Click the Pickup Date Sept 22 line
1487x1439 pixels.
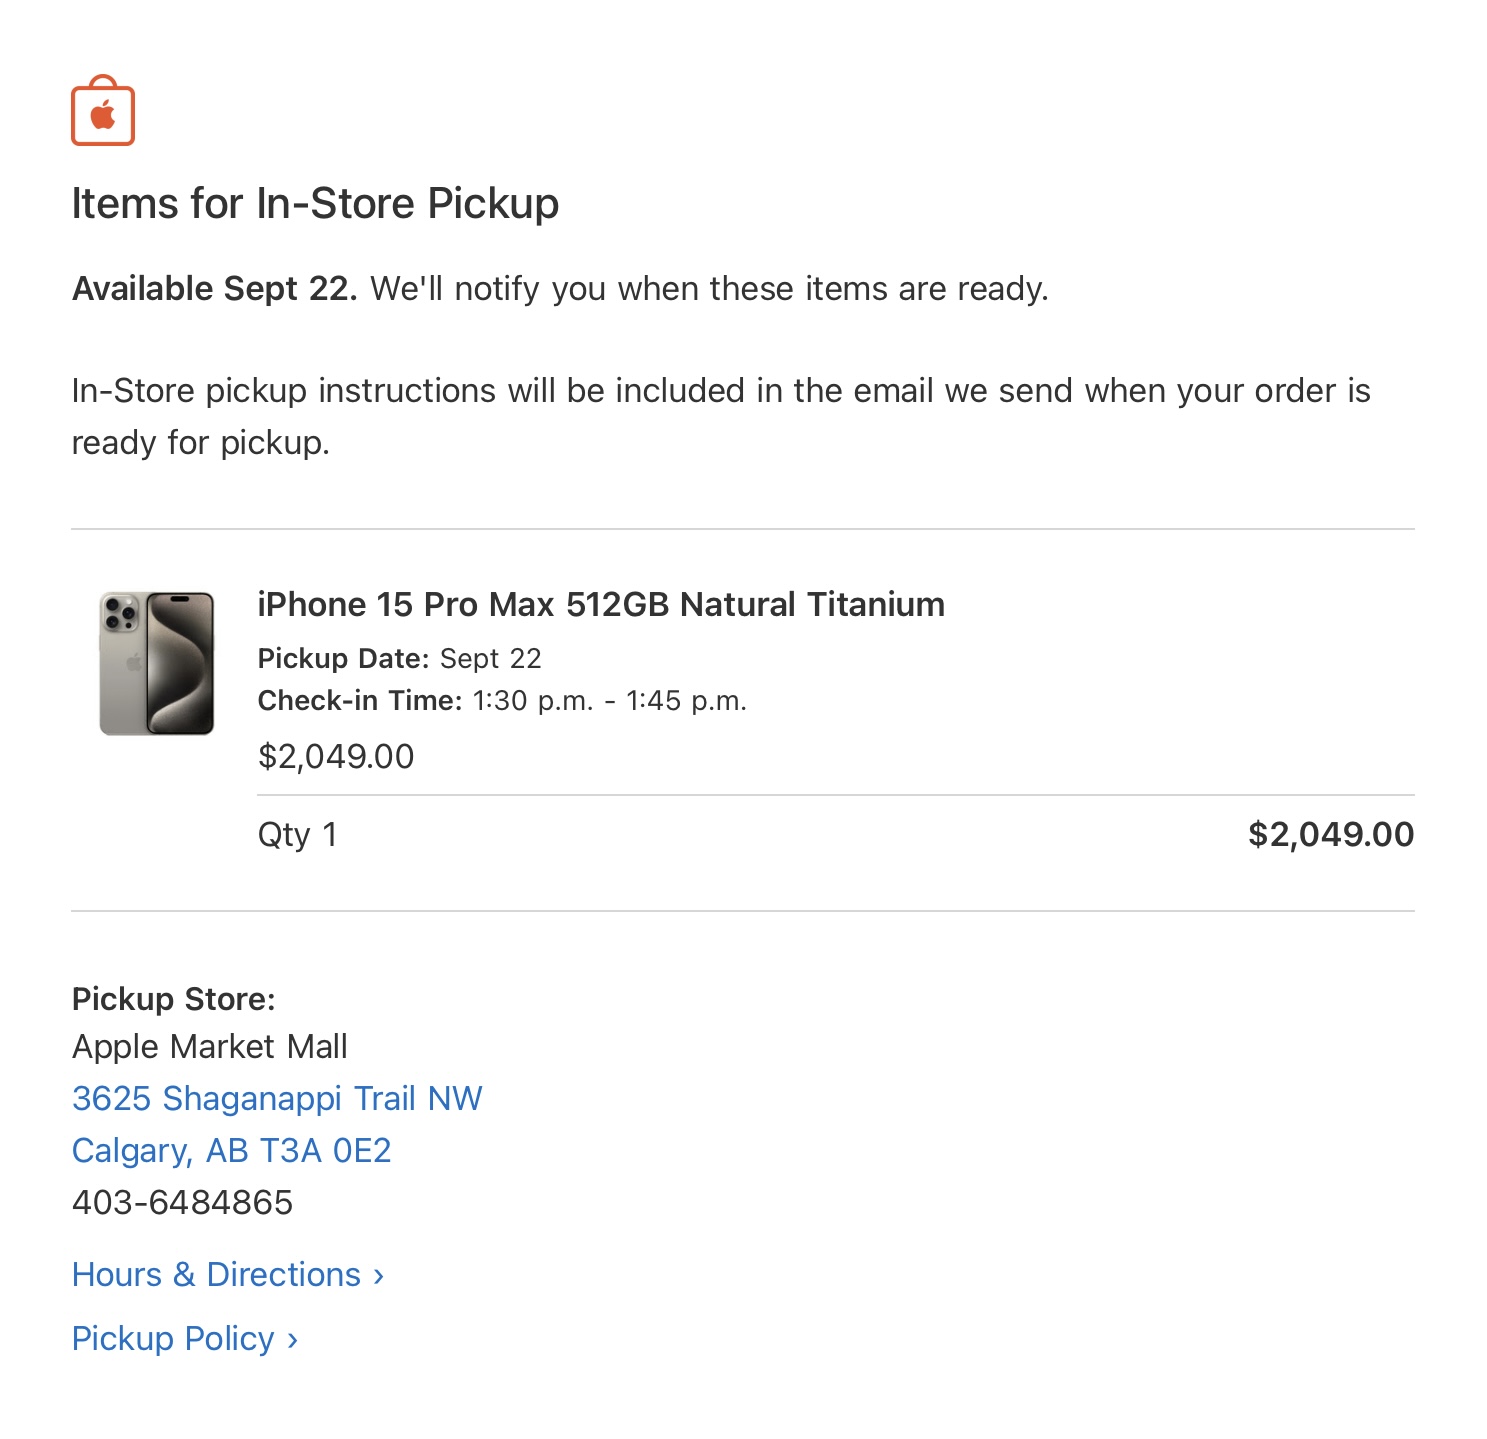coord(399,658)
